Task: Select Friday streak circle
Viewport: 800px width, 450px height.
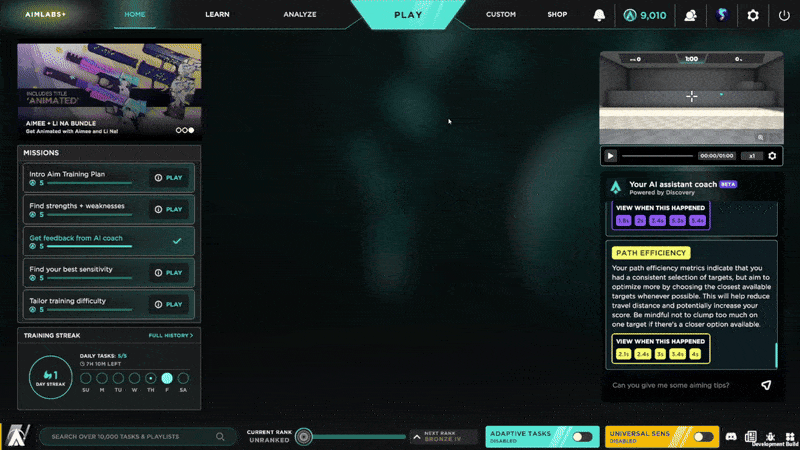Action: tap(167, 378)
